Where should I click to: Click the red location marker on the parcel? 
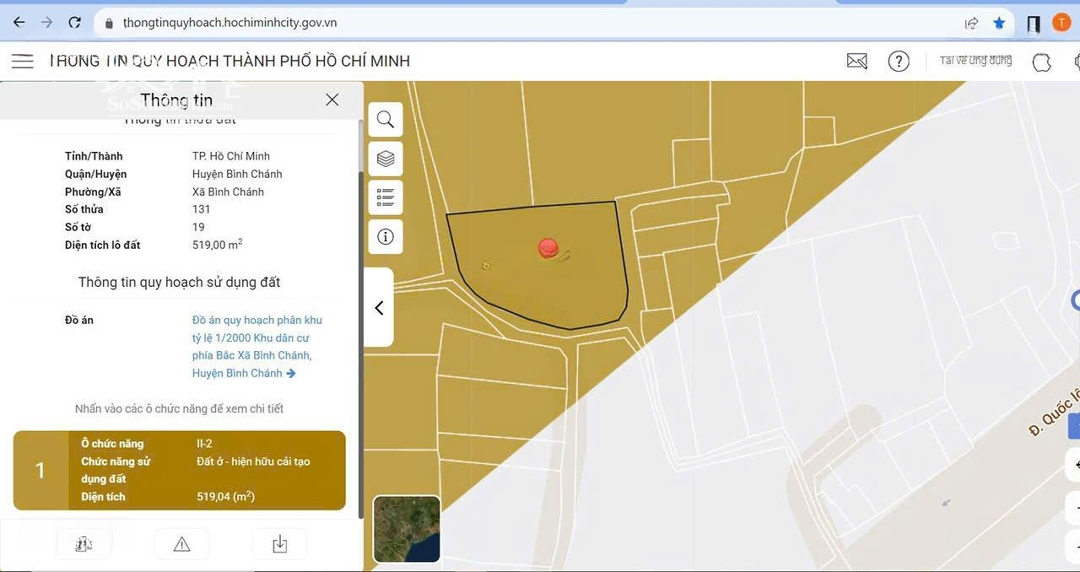tap(548, 247)
